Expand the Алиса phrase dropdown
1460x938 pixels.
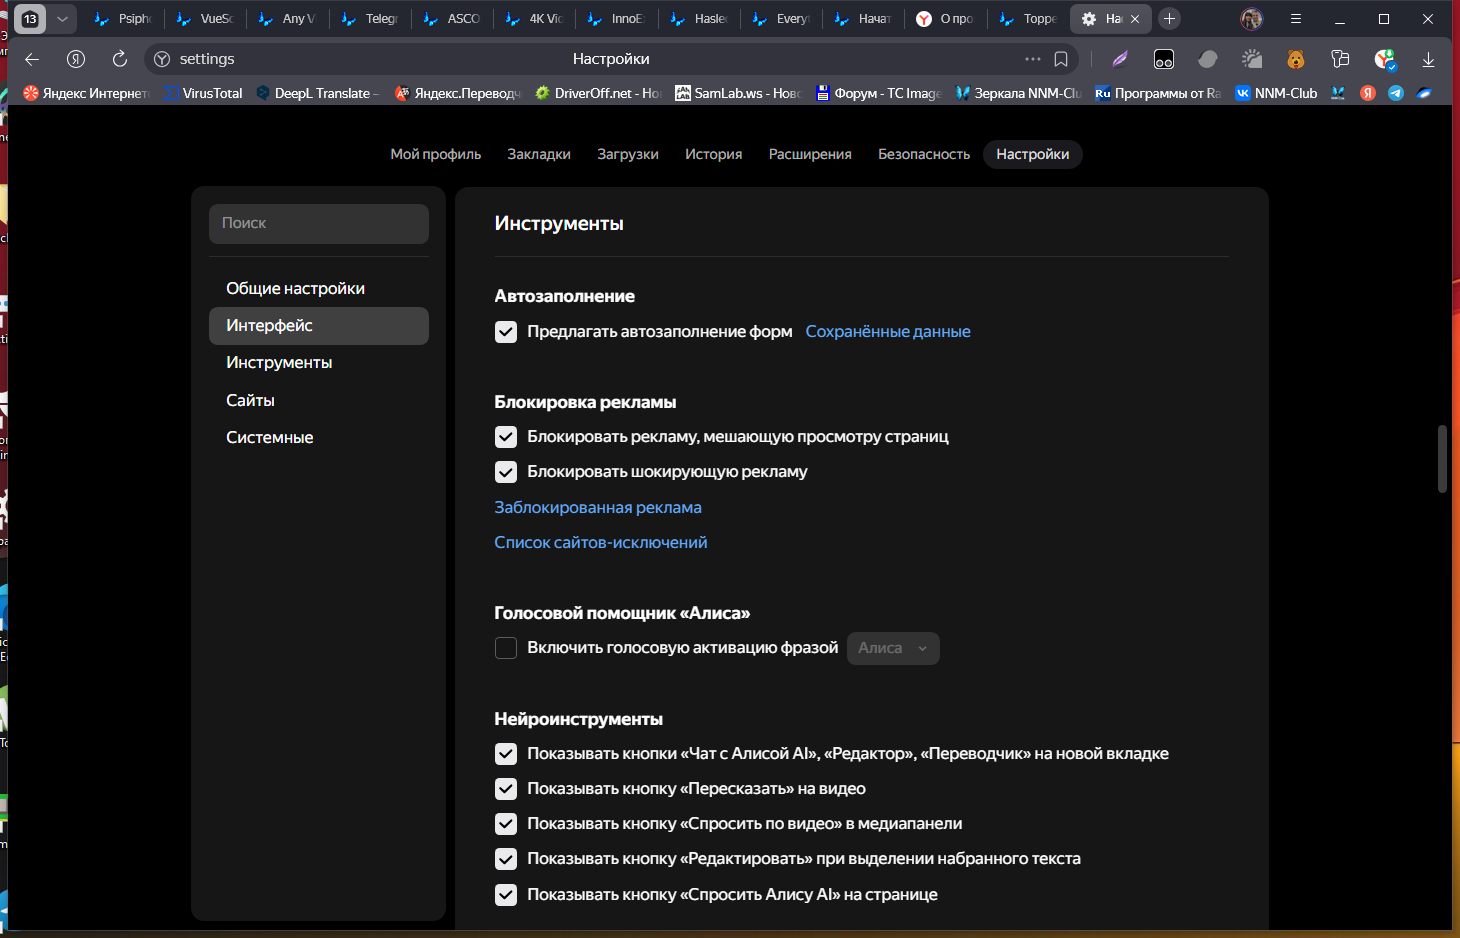(893, 648)
